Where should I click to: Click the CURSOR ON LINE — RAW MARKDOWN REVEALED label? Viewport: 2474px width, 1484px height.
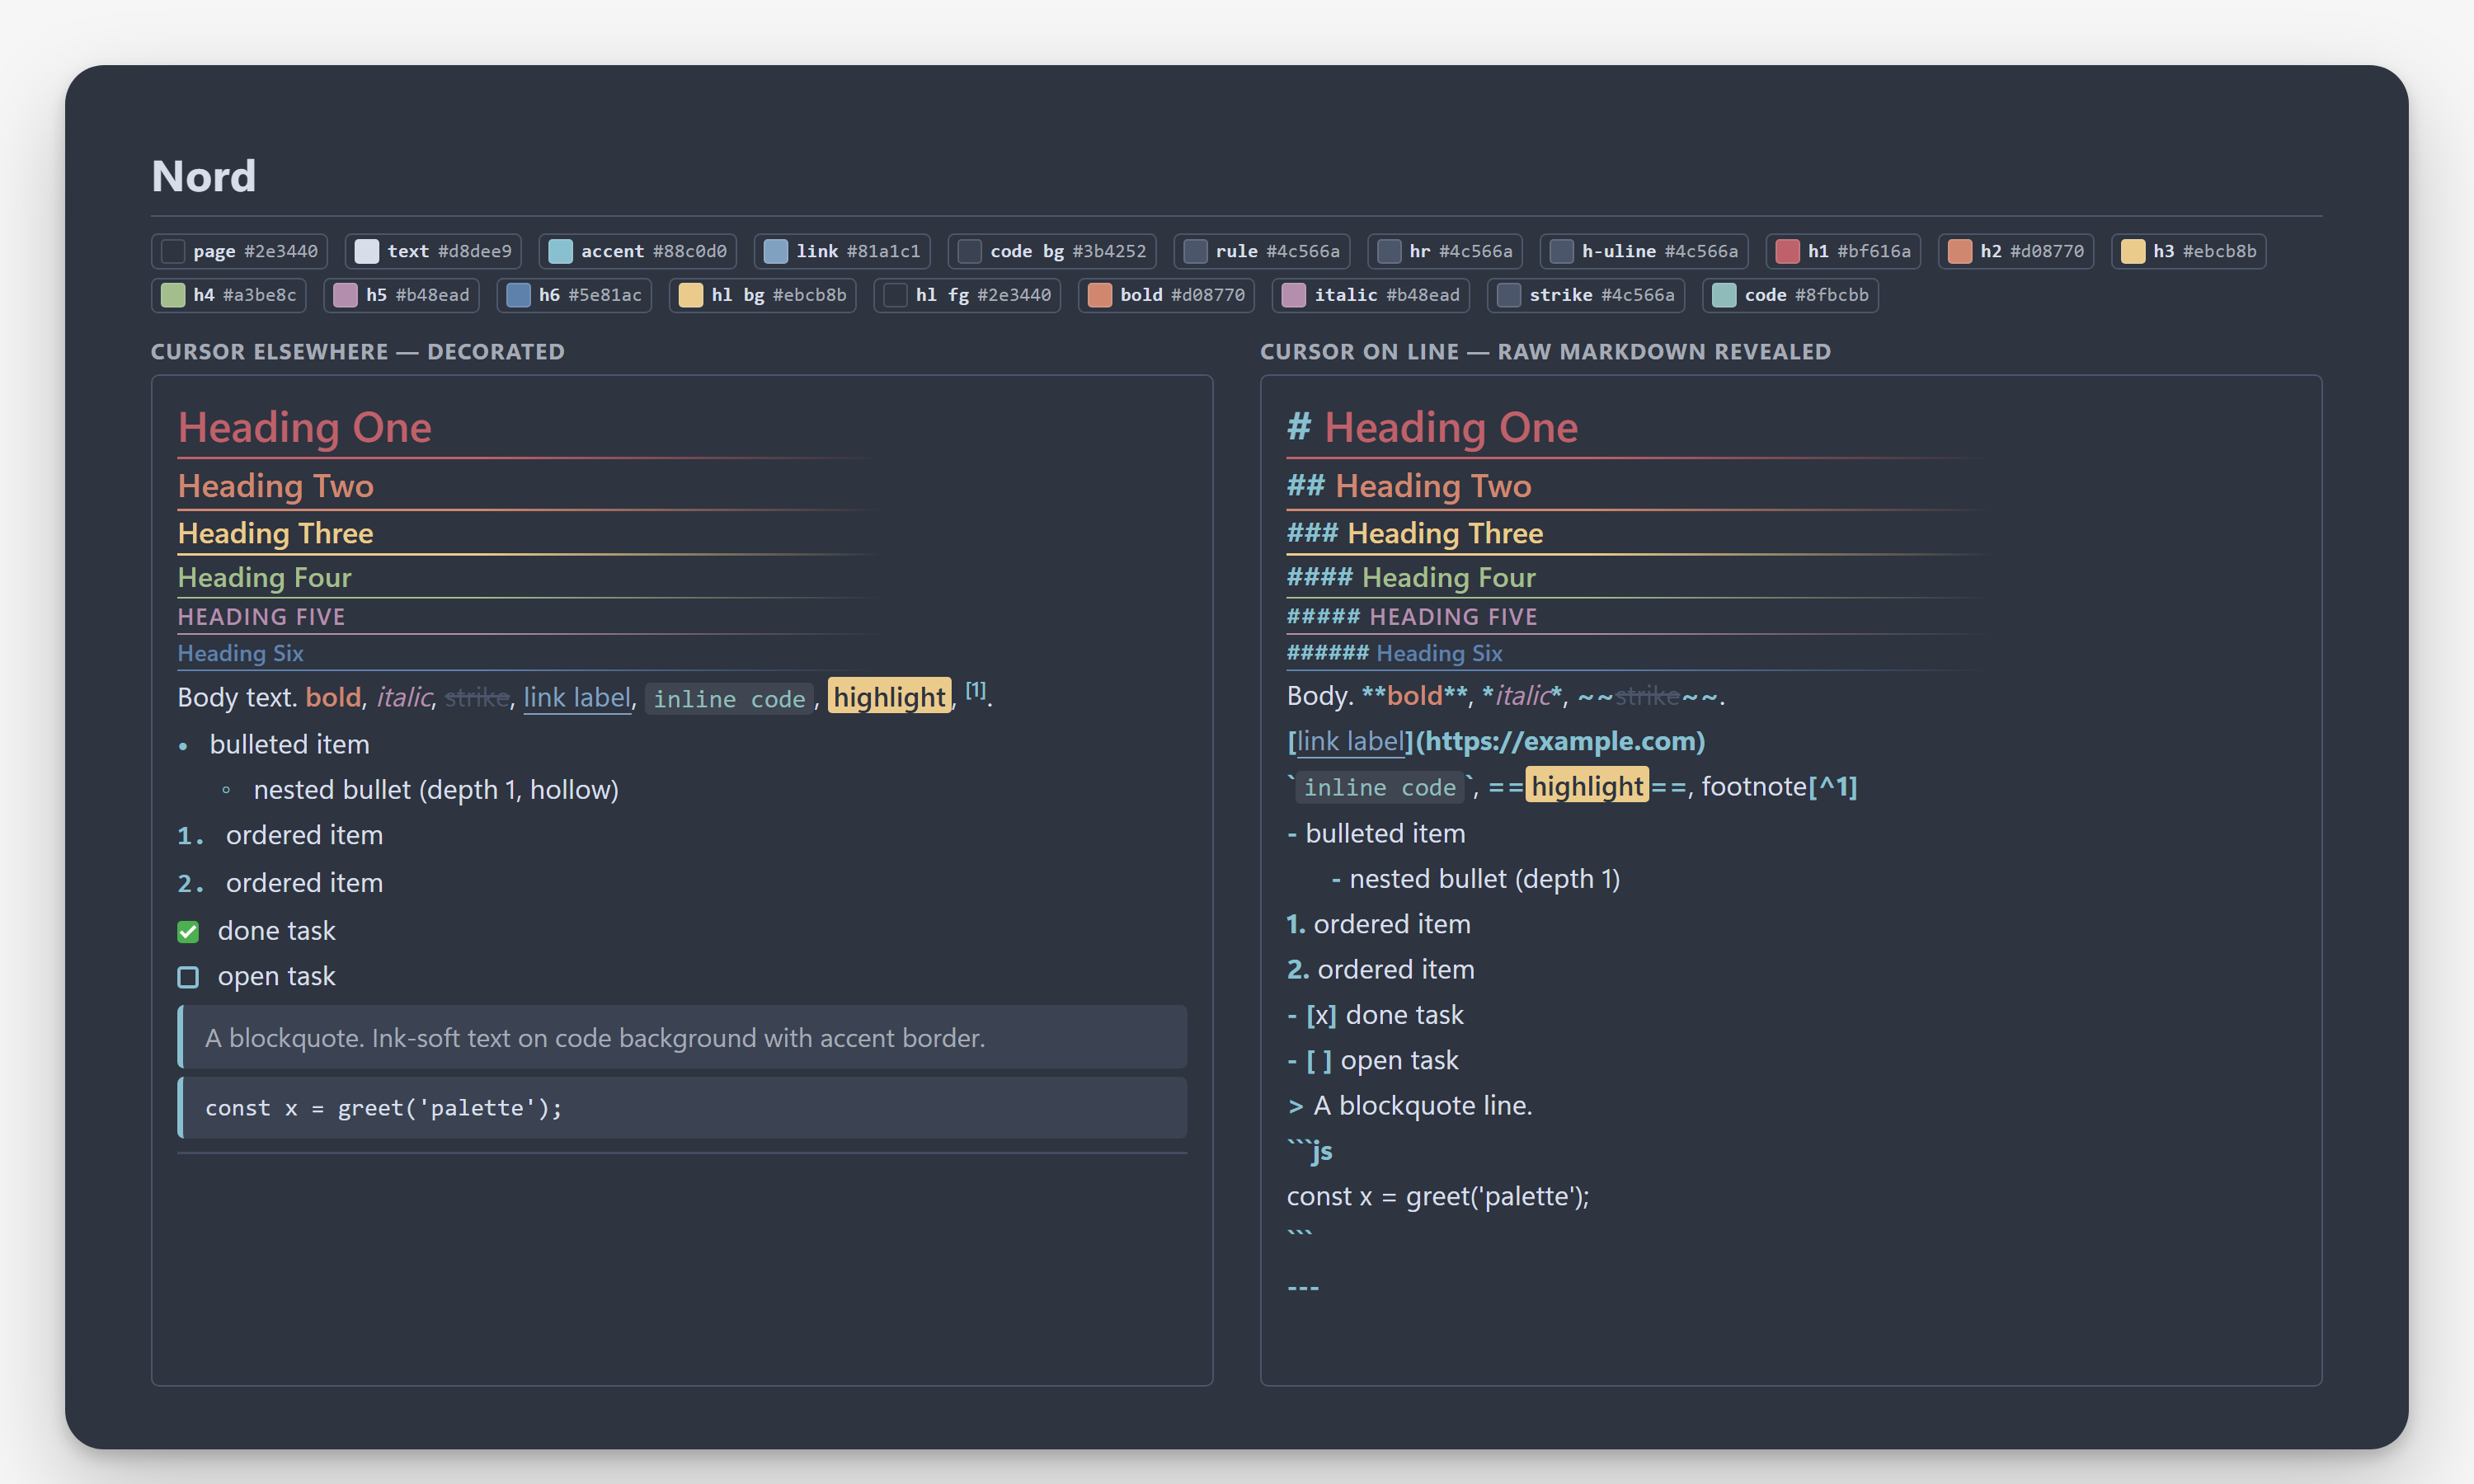point(1545,352)
